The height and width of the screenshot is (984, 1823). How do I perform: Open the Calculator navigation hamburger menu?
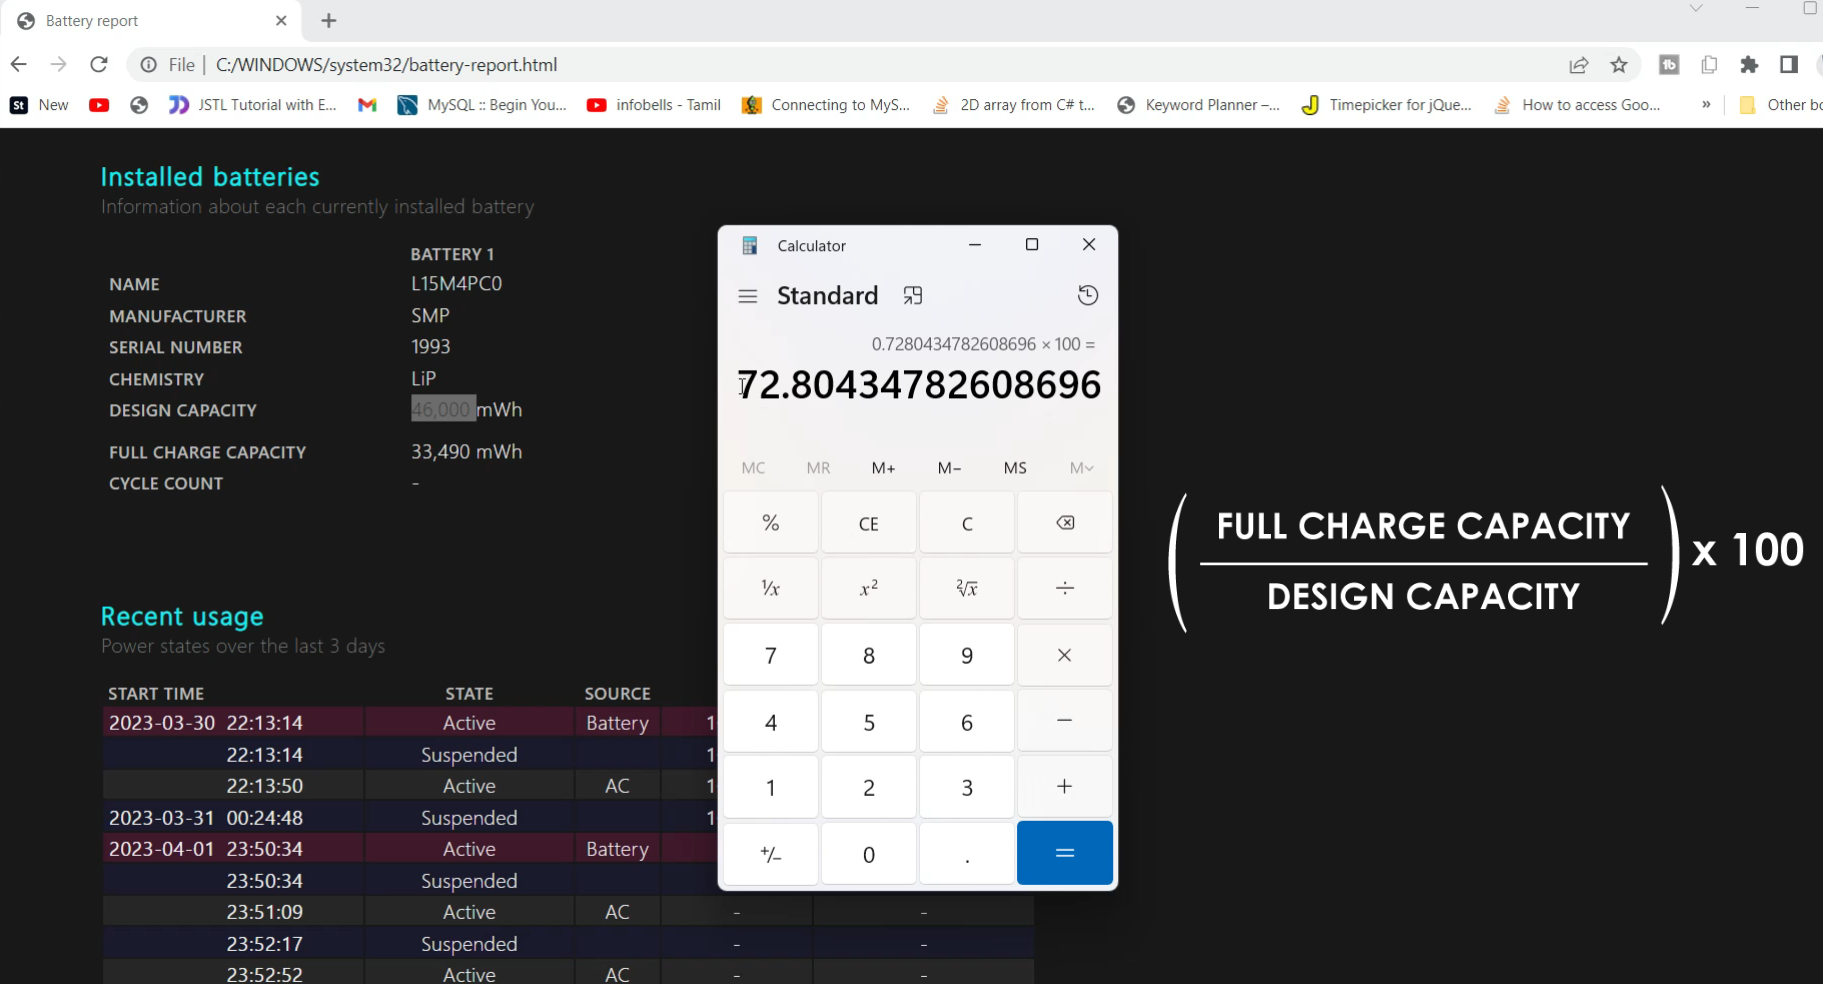click(747, 296)
